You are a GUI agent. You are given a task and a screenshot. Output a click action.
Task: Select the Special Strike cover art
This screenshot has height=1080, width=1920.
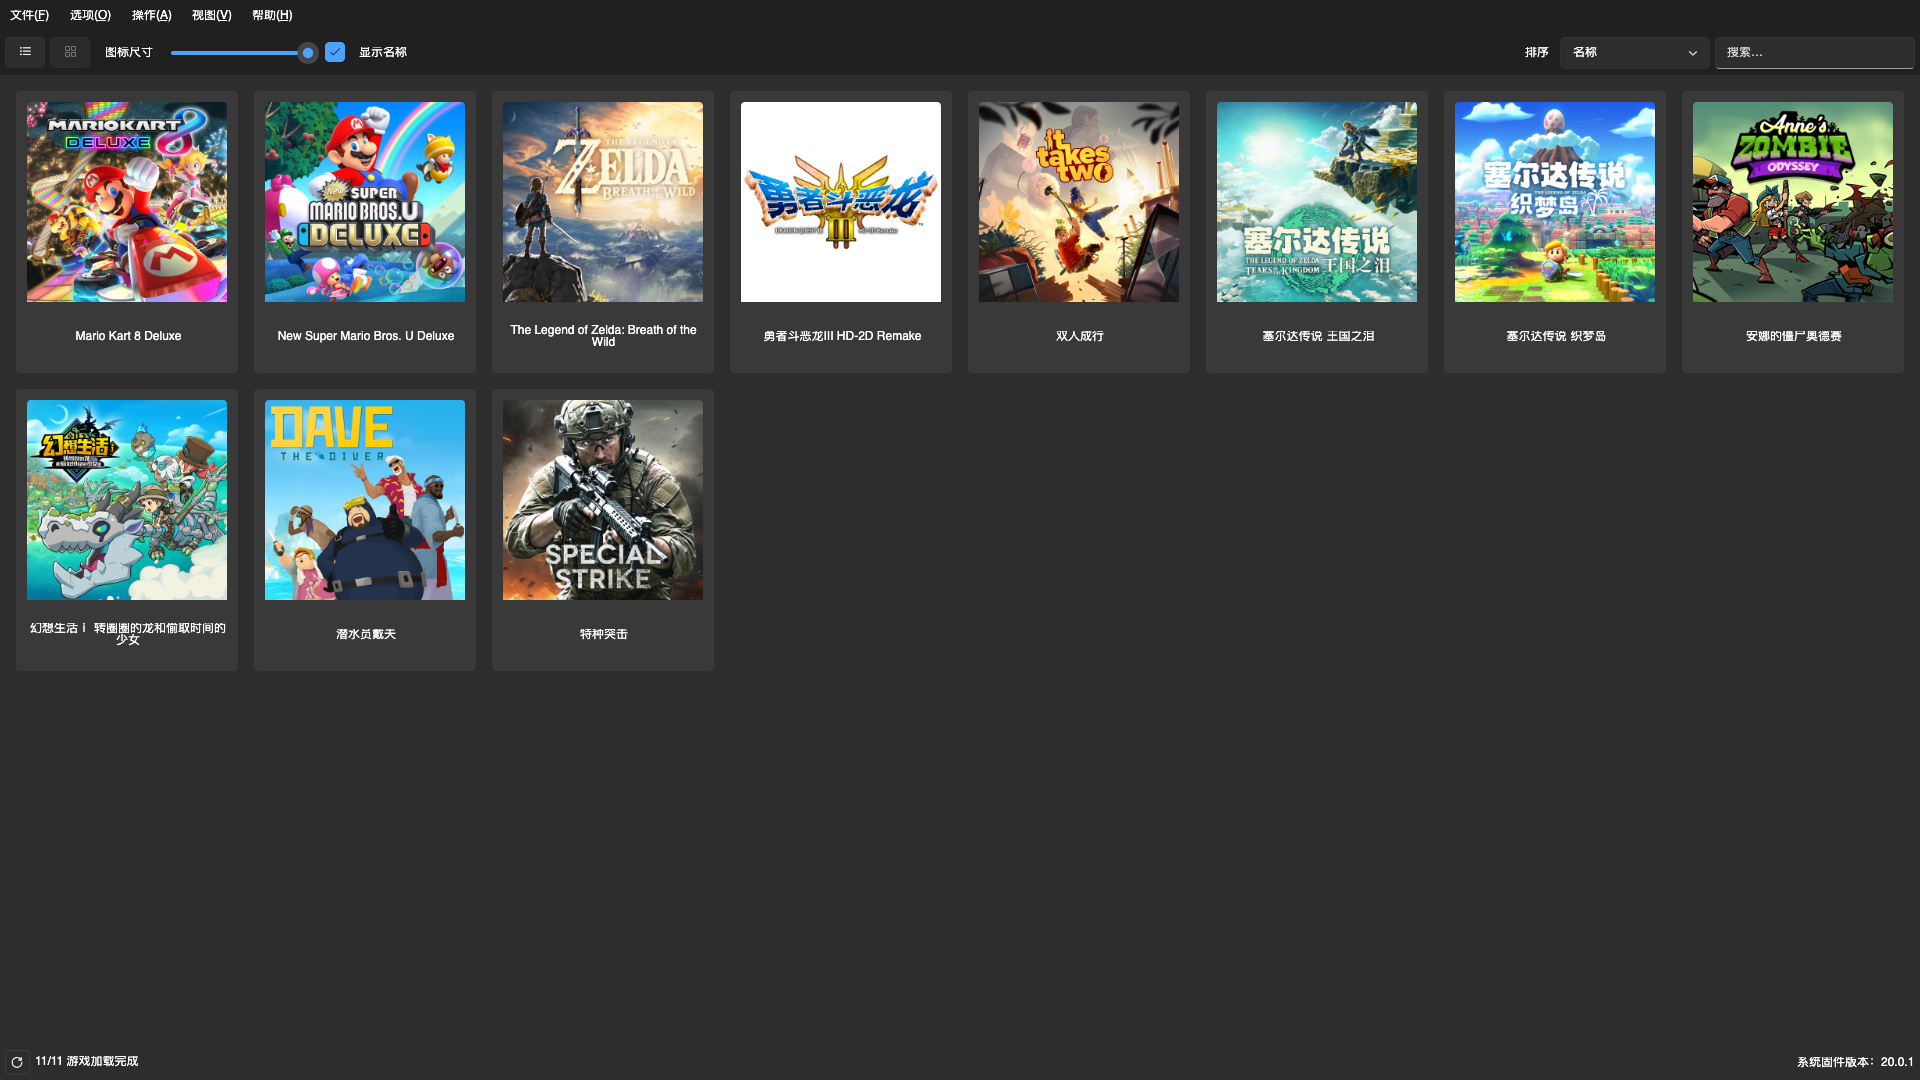[x=603, y=500]
